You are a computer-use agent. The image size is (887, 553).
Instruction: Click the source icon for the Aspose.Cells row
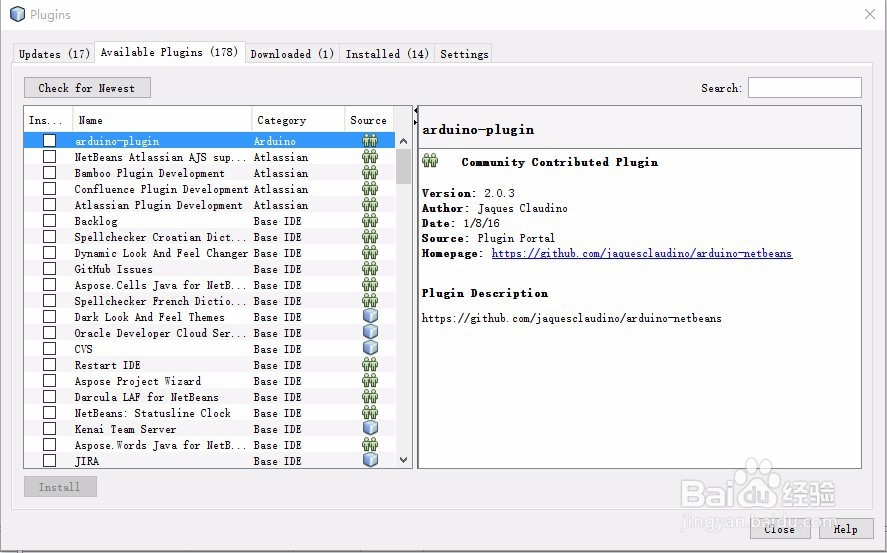point(370,284)
